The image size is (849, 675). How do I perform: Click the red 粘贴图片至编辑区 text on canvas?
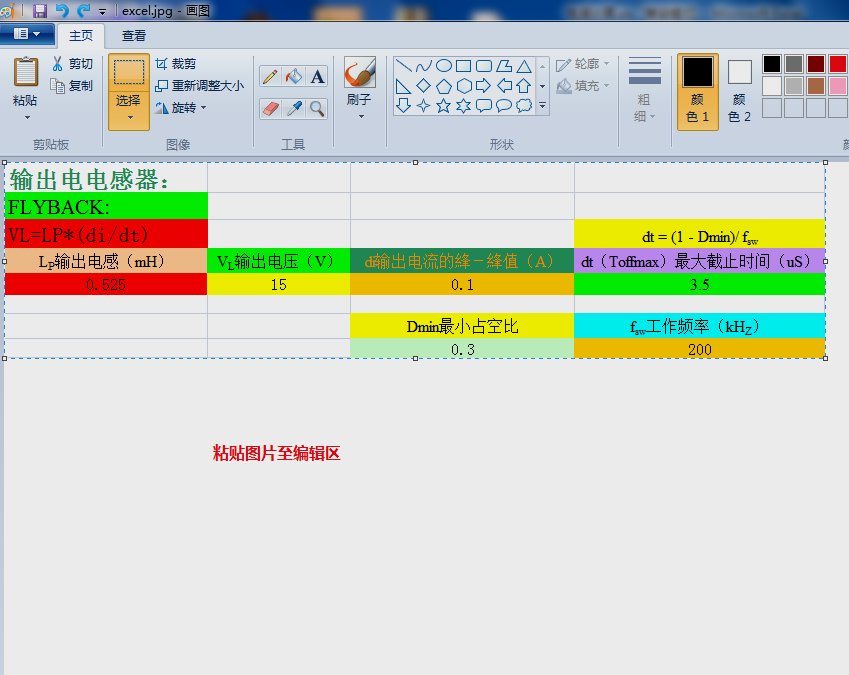coord(276,453)
